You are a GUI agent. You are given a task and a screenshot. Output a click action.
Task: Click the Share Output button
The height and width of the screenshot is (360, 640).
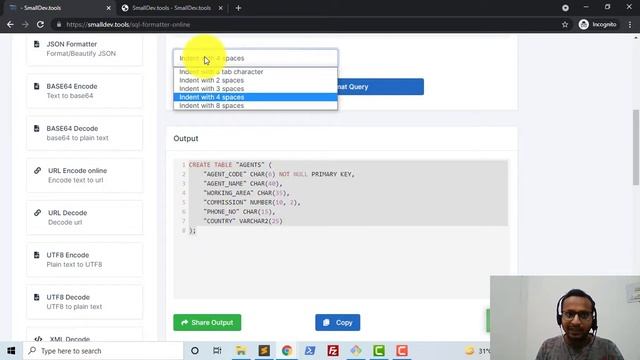(207, 322)
